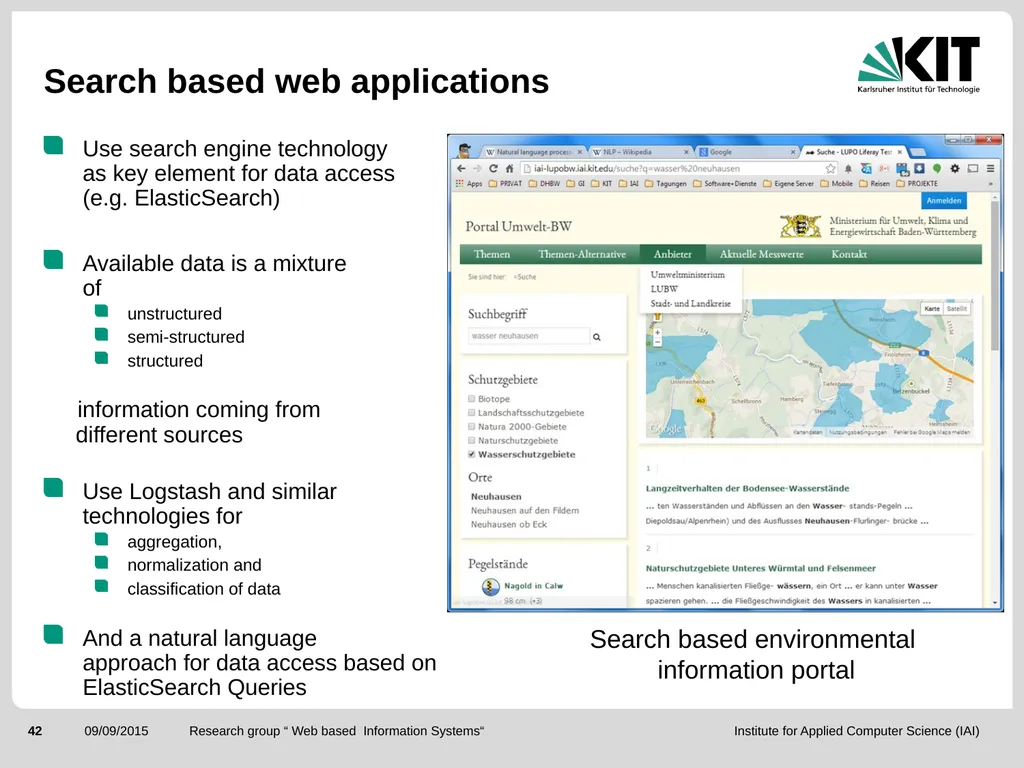1024x768 pixels.
Task: Click the Suchbegriff search input field
Action: pos(528,336)
